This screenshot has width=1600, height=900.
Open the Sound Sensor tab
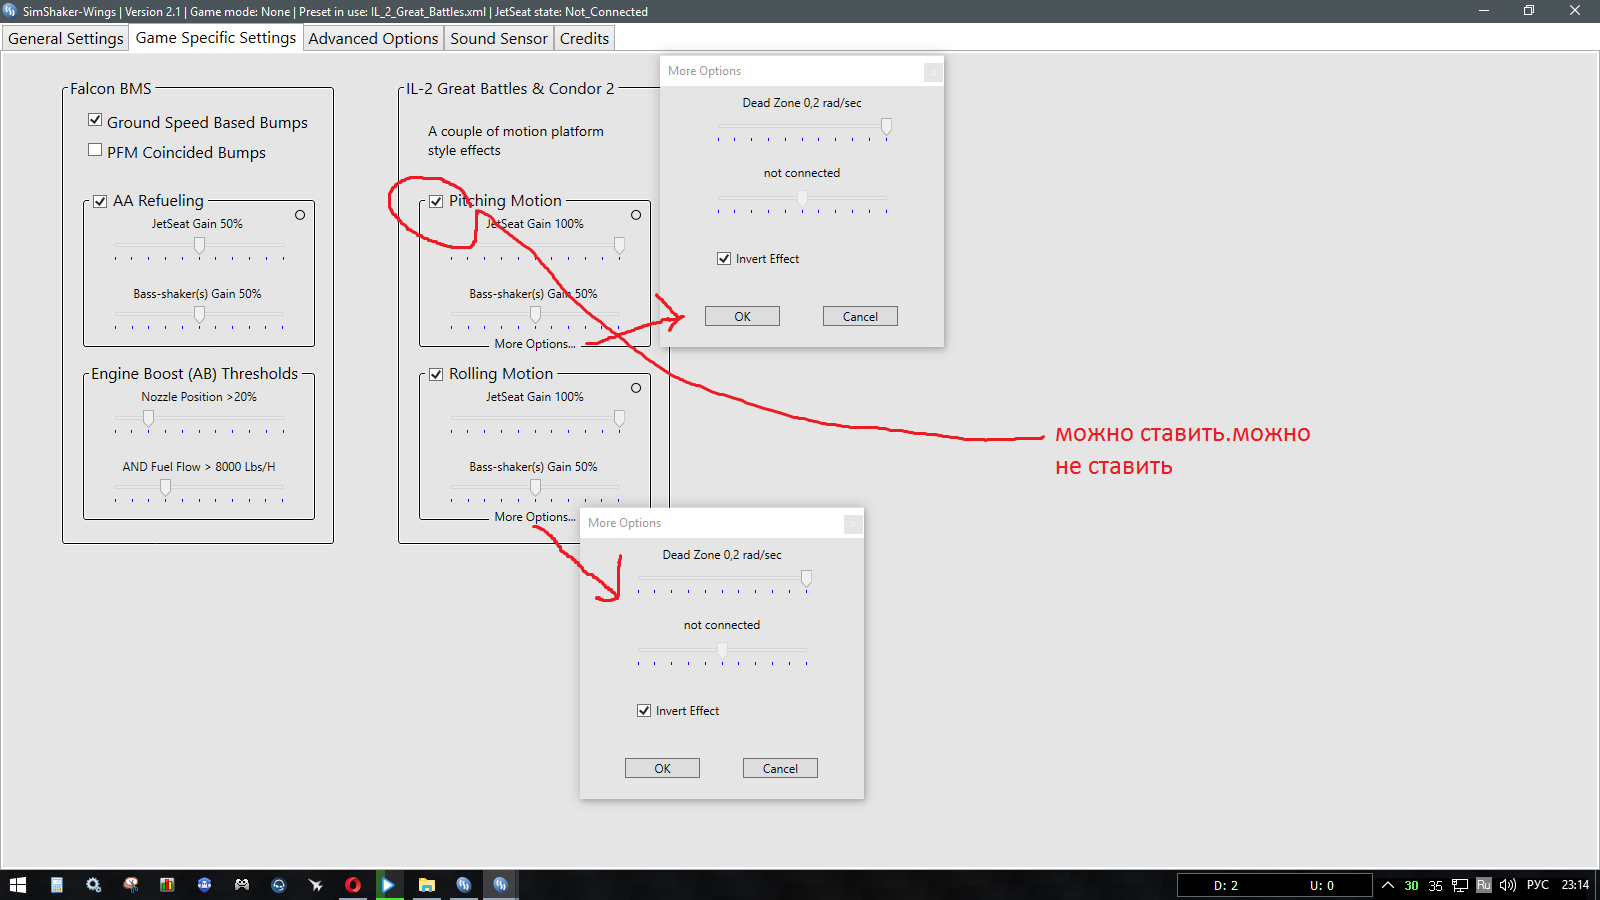[x=499, y=38]
